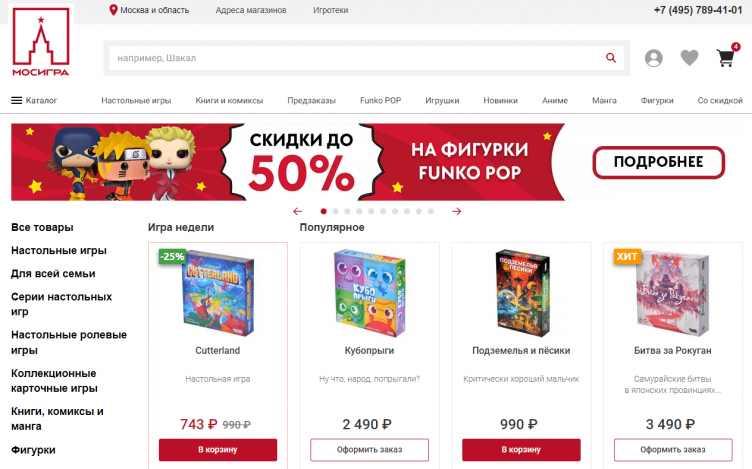Image resolution: width=752 pixels, height=469 pixels.
Task: Open the user account profile icon
Action: point(653,58)
